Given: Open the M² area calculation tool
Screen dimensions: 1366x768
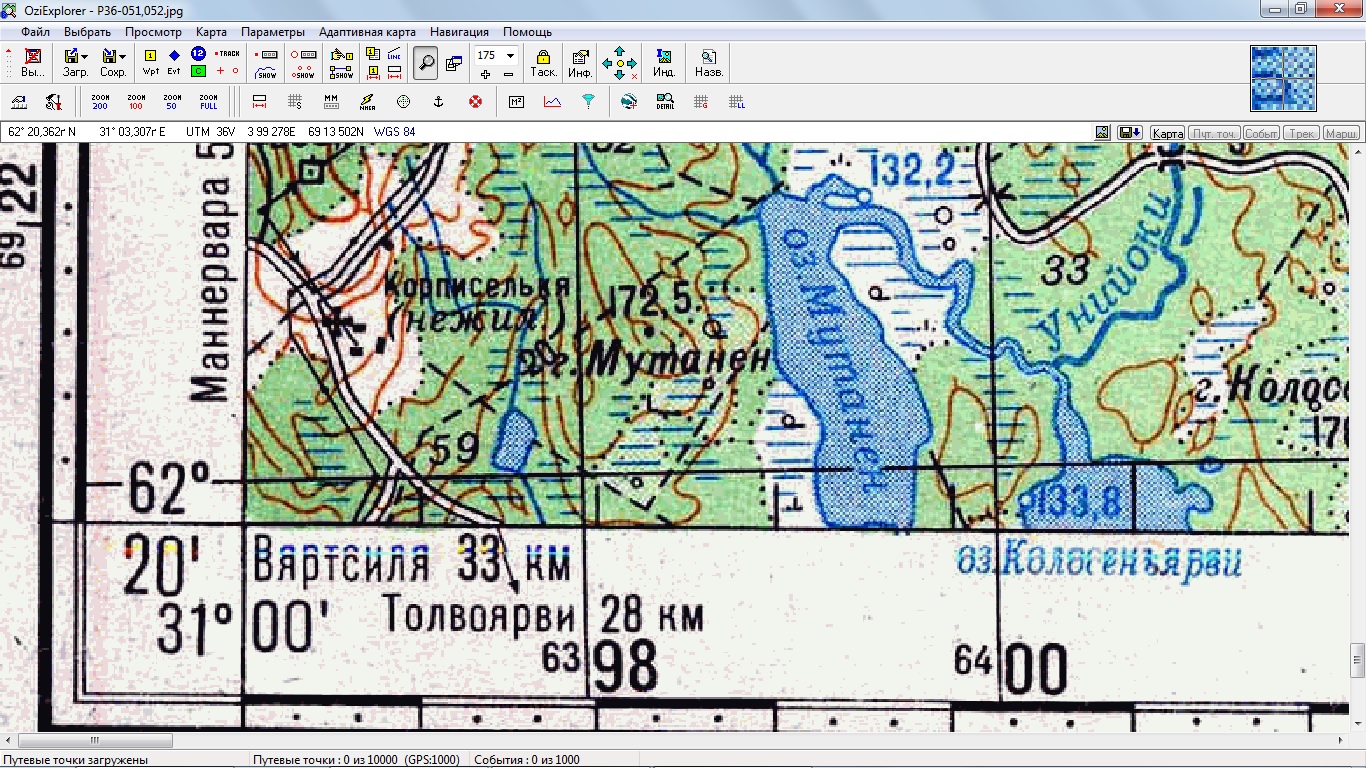Looking at the screenshot, I should (517, 102).
